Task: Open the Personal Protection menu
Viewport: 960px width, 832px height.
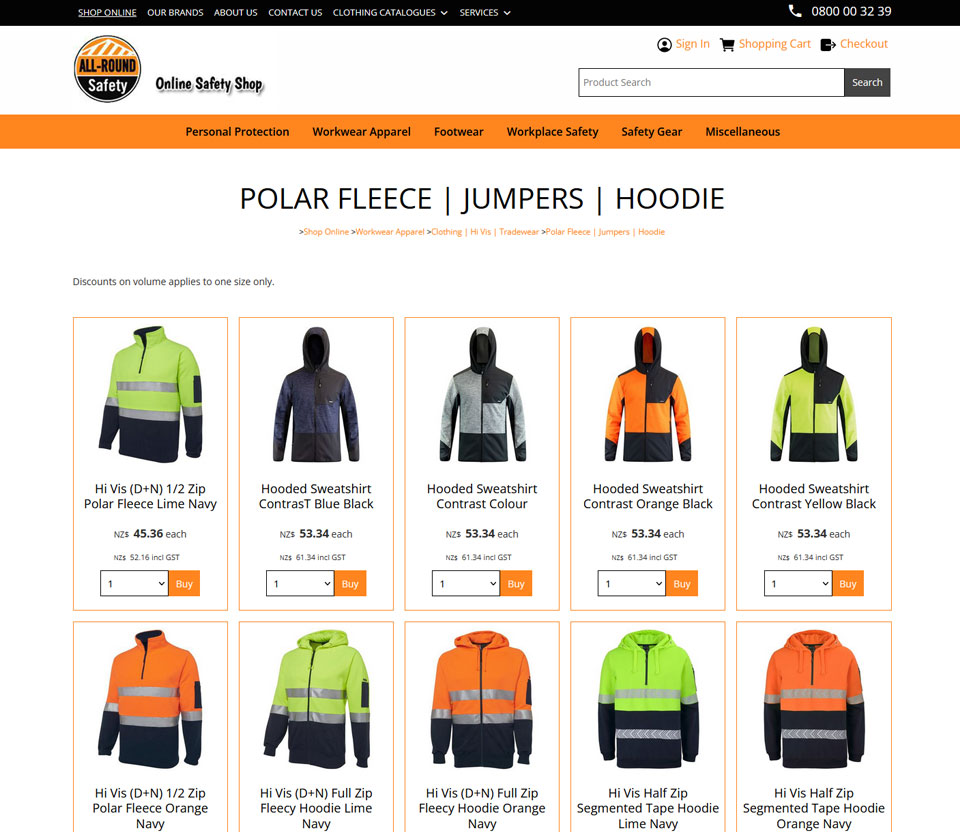Action: pos(237,132)
